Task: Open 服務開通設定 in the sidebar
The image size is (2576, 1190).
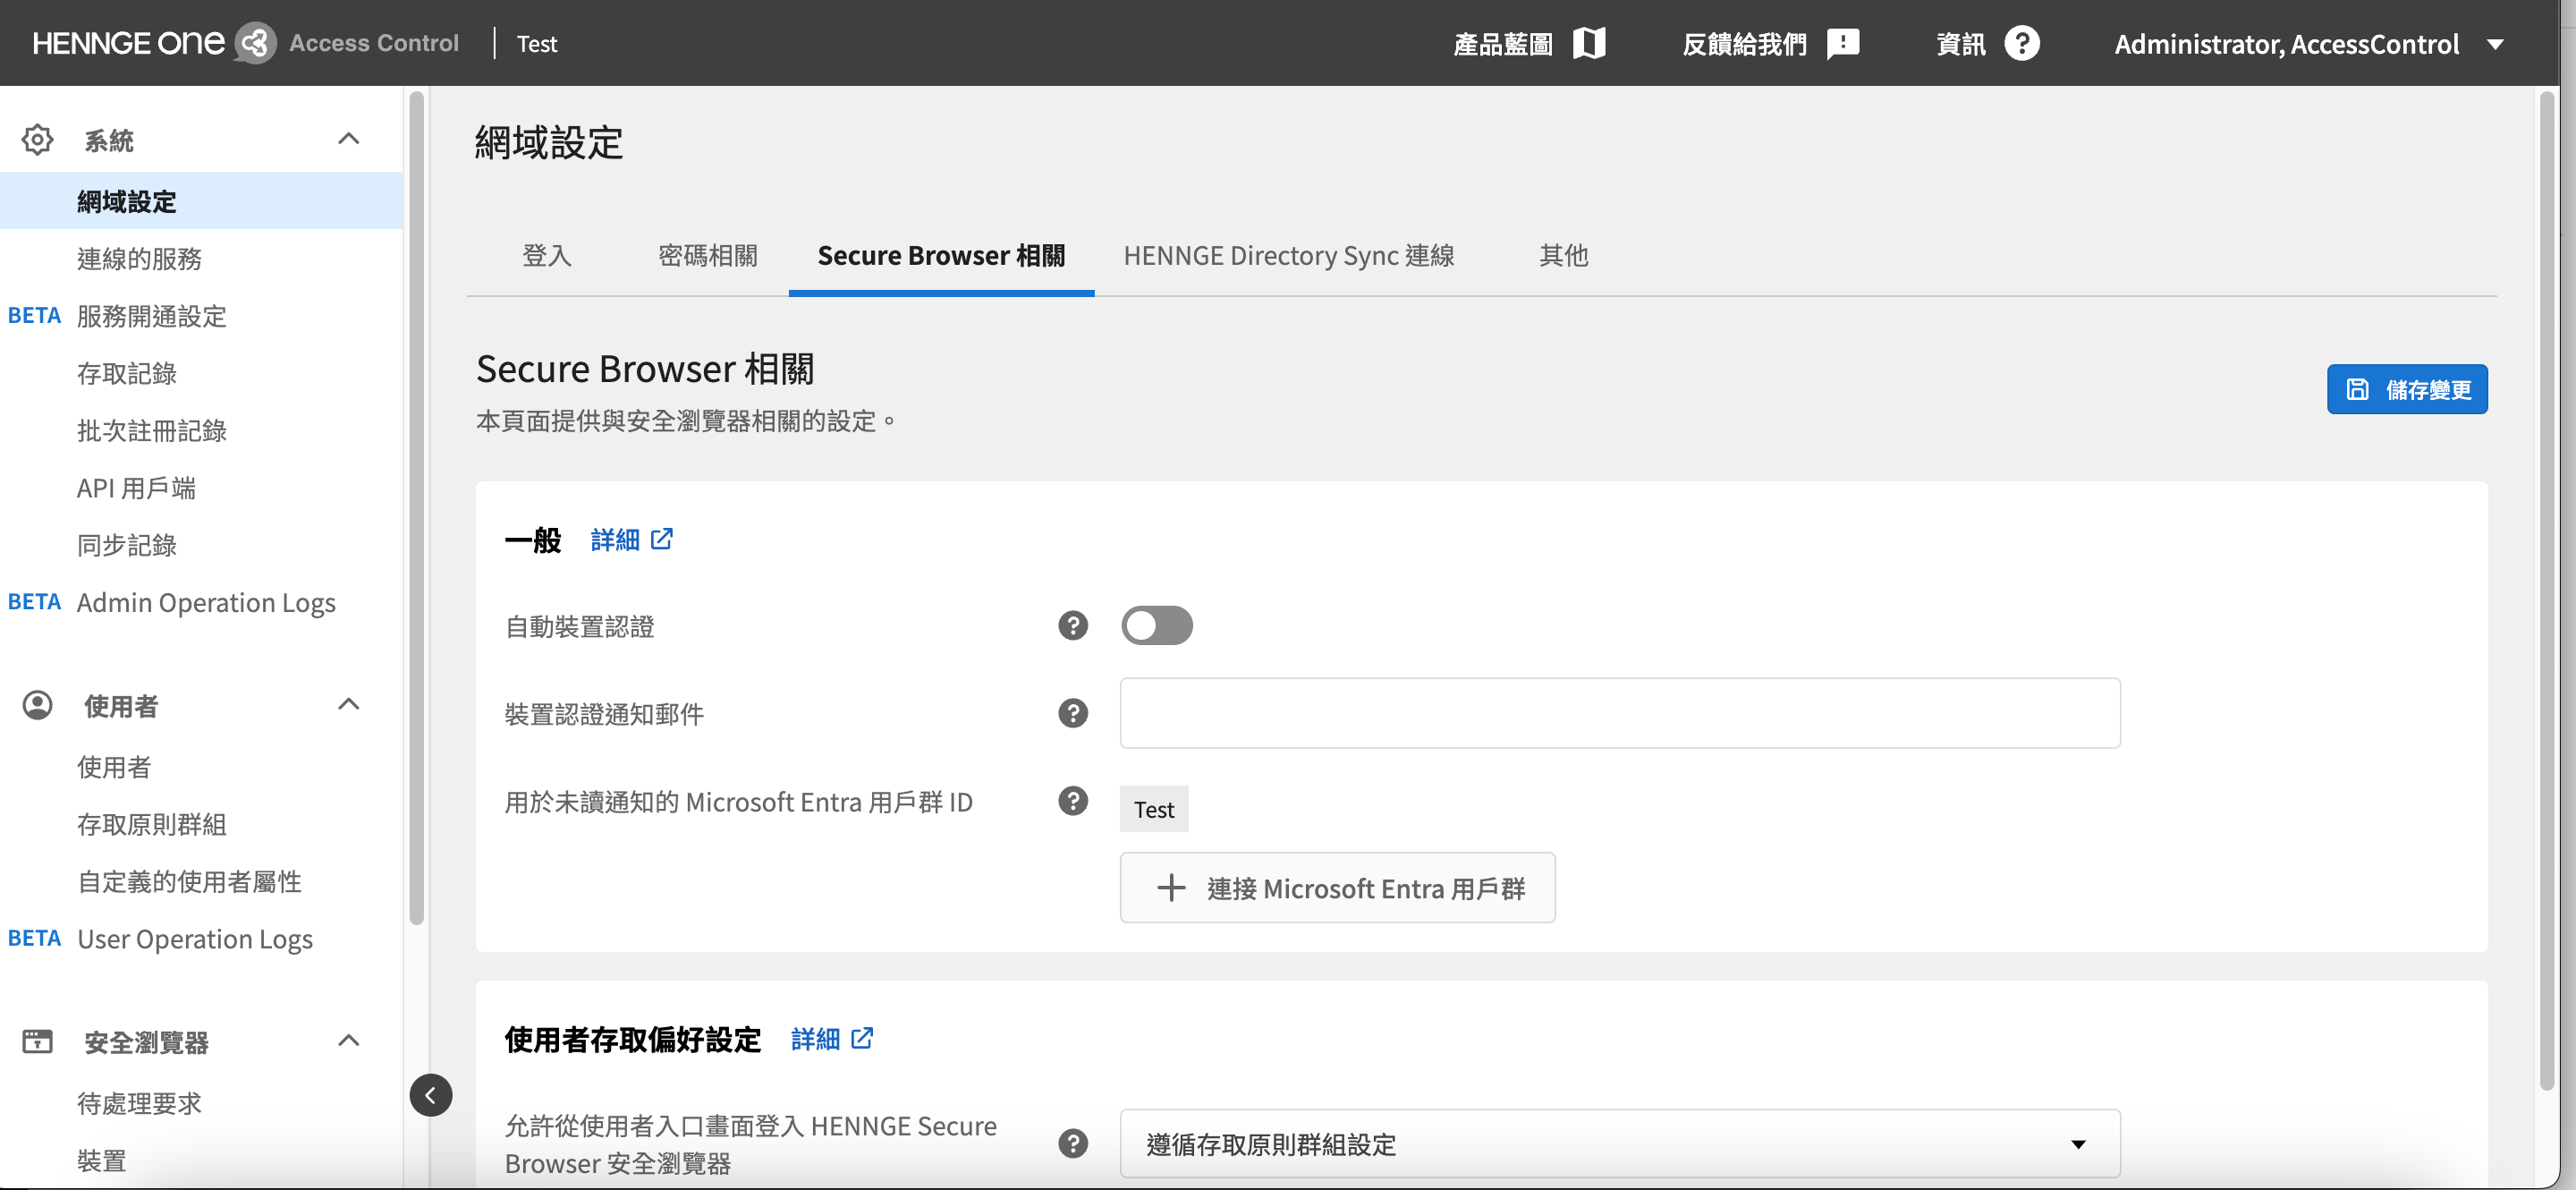Action: pyautogui.click(x=151, y=316)
